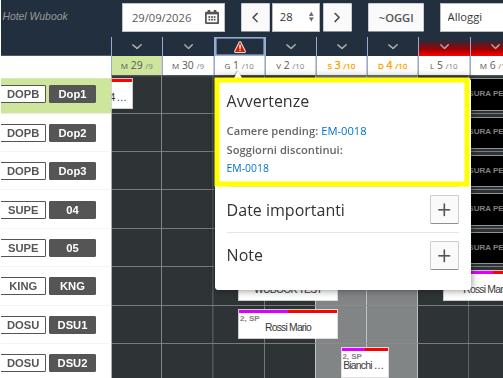Click the Dop3 room label

[x=72, y=171]
